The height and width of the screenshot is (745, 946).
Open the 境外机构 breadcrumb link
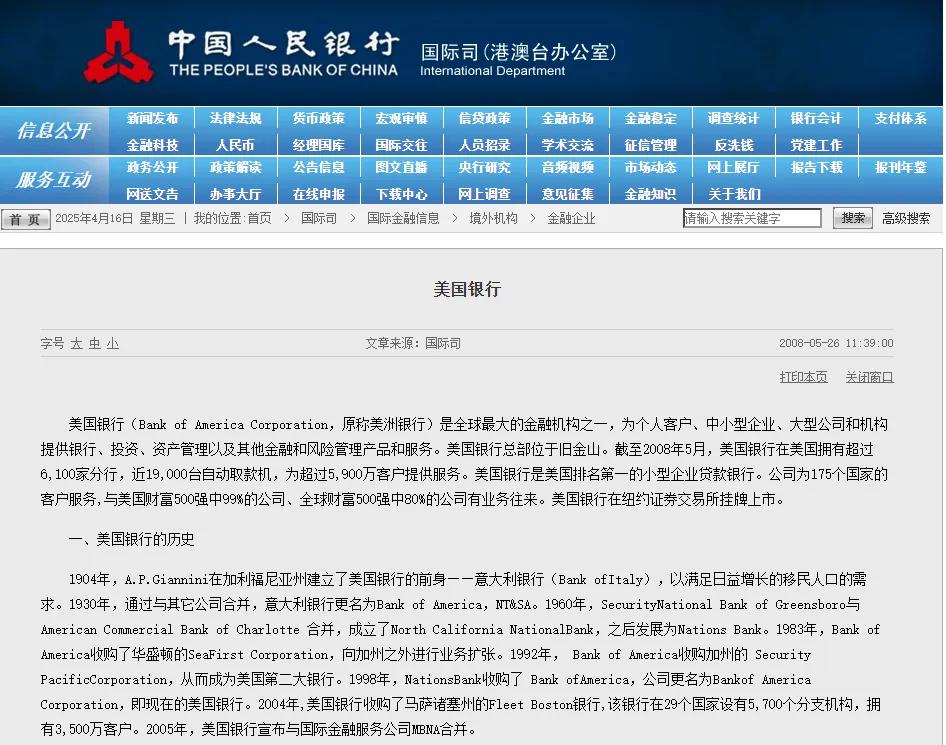point(494,218)
